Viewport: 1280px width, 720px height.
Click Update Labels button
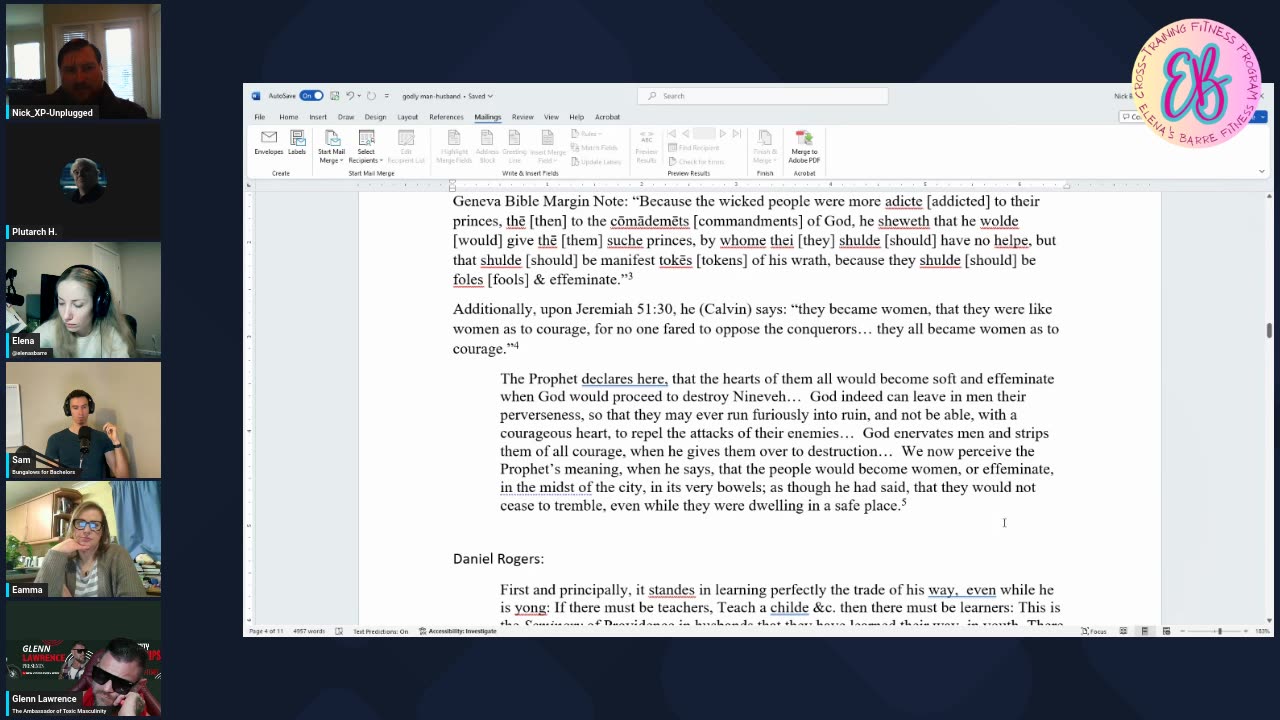coord(596,161)
